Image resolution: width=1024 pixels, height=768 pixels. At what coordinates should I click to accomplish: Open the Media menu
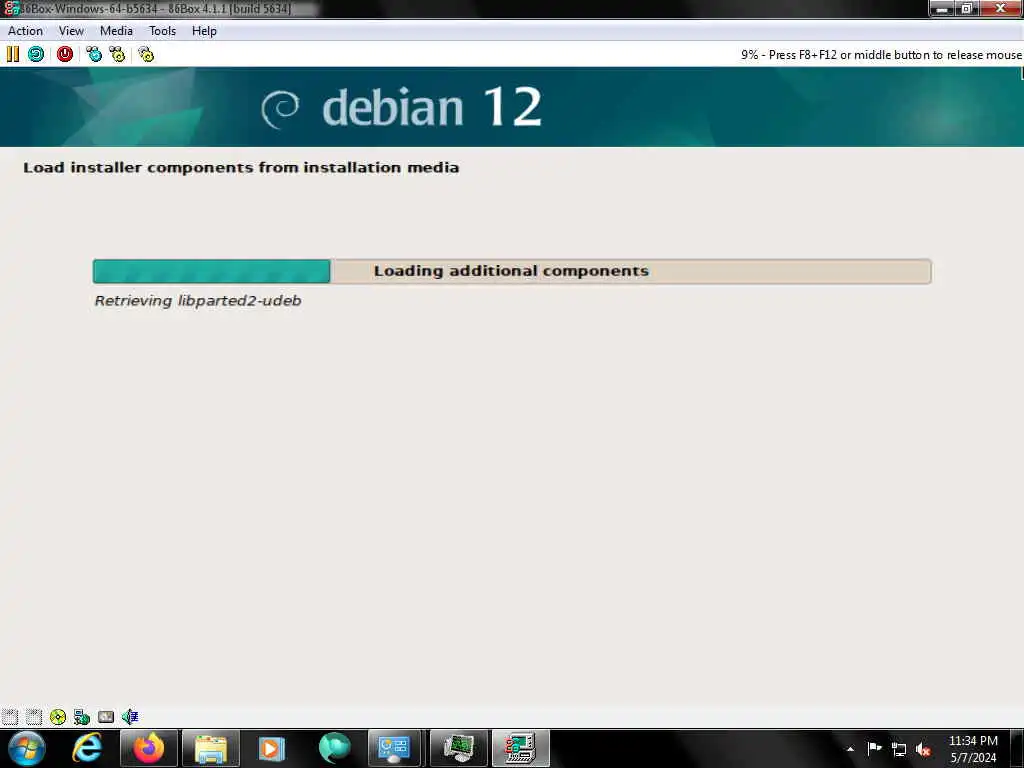click(x=116, y=31)
